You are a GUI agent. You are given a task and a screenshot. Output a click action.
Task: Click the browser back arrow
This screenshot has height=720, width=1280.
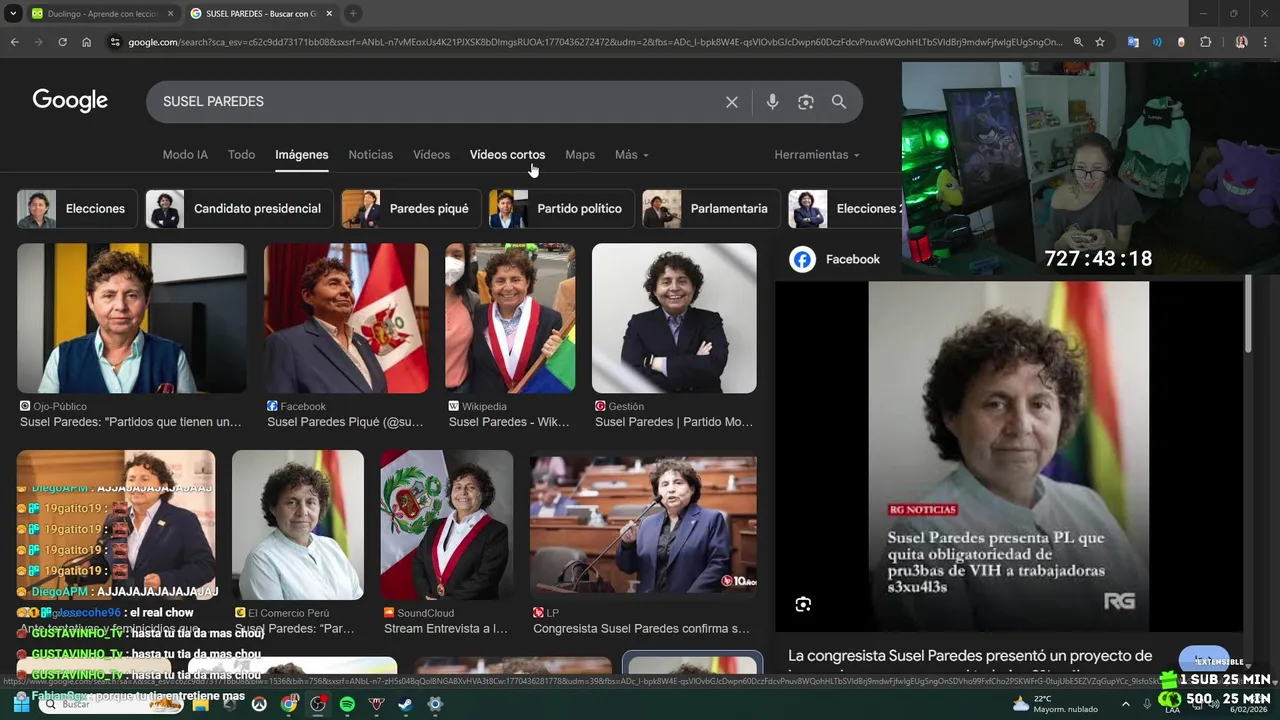(x=14, y=42)
